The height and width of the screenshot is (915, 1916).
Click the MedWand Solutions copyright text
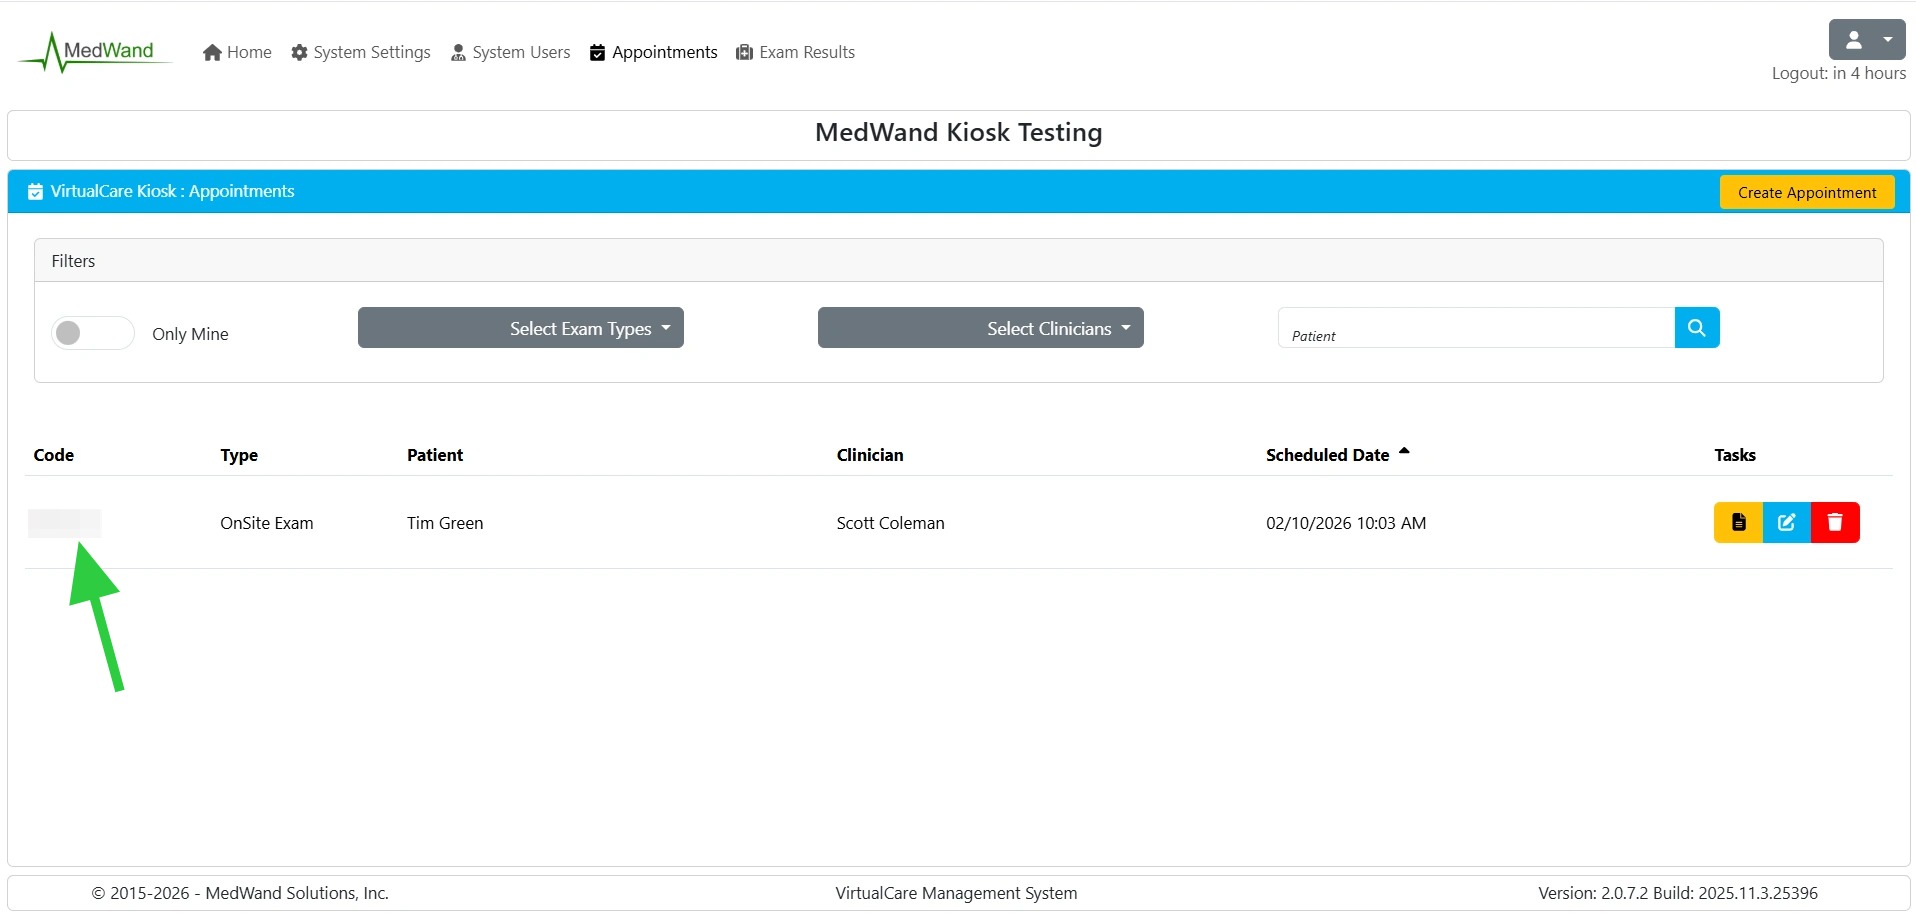240,893
